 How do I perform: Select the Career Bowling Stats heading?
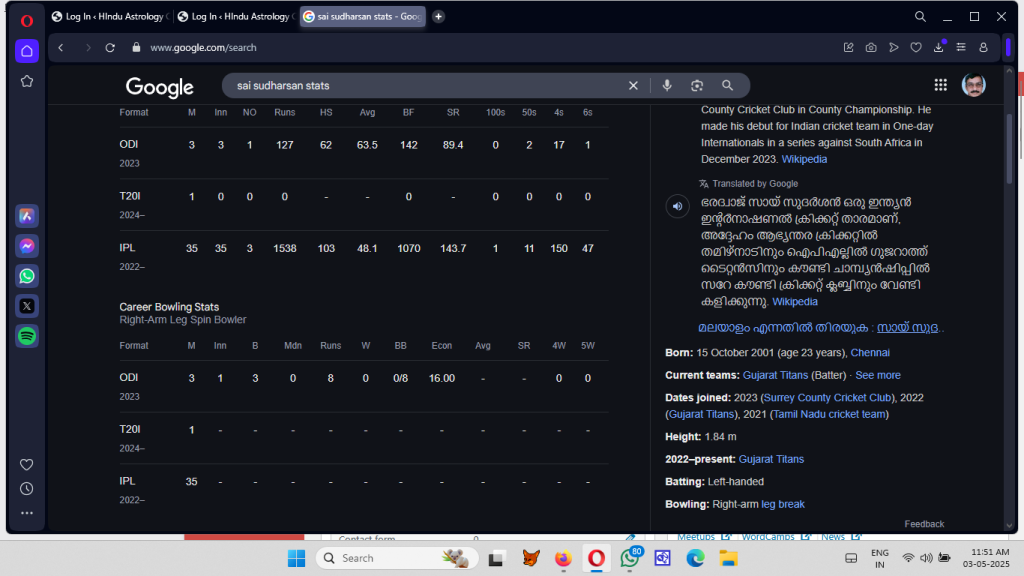[x=169, y=307]
